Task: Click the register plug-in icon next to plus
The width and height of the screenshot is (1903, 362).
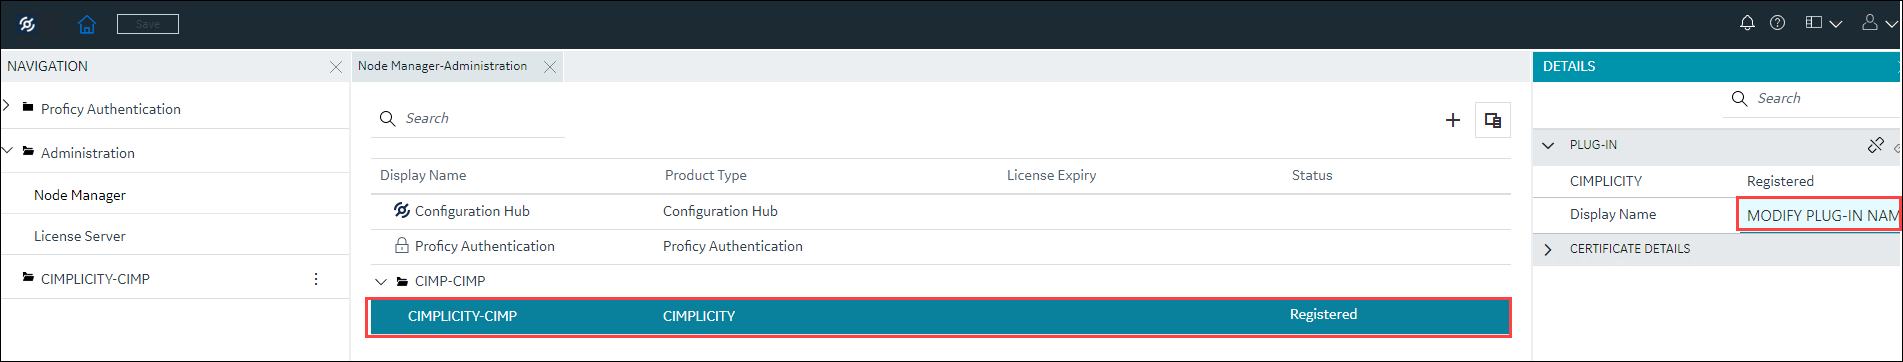Action: pyautogui.click(x=1493, y=120)
